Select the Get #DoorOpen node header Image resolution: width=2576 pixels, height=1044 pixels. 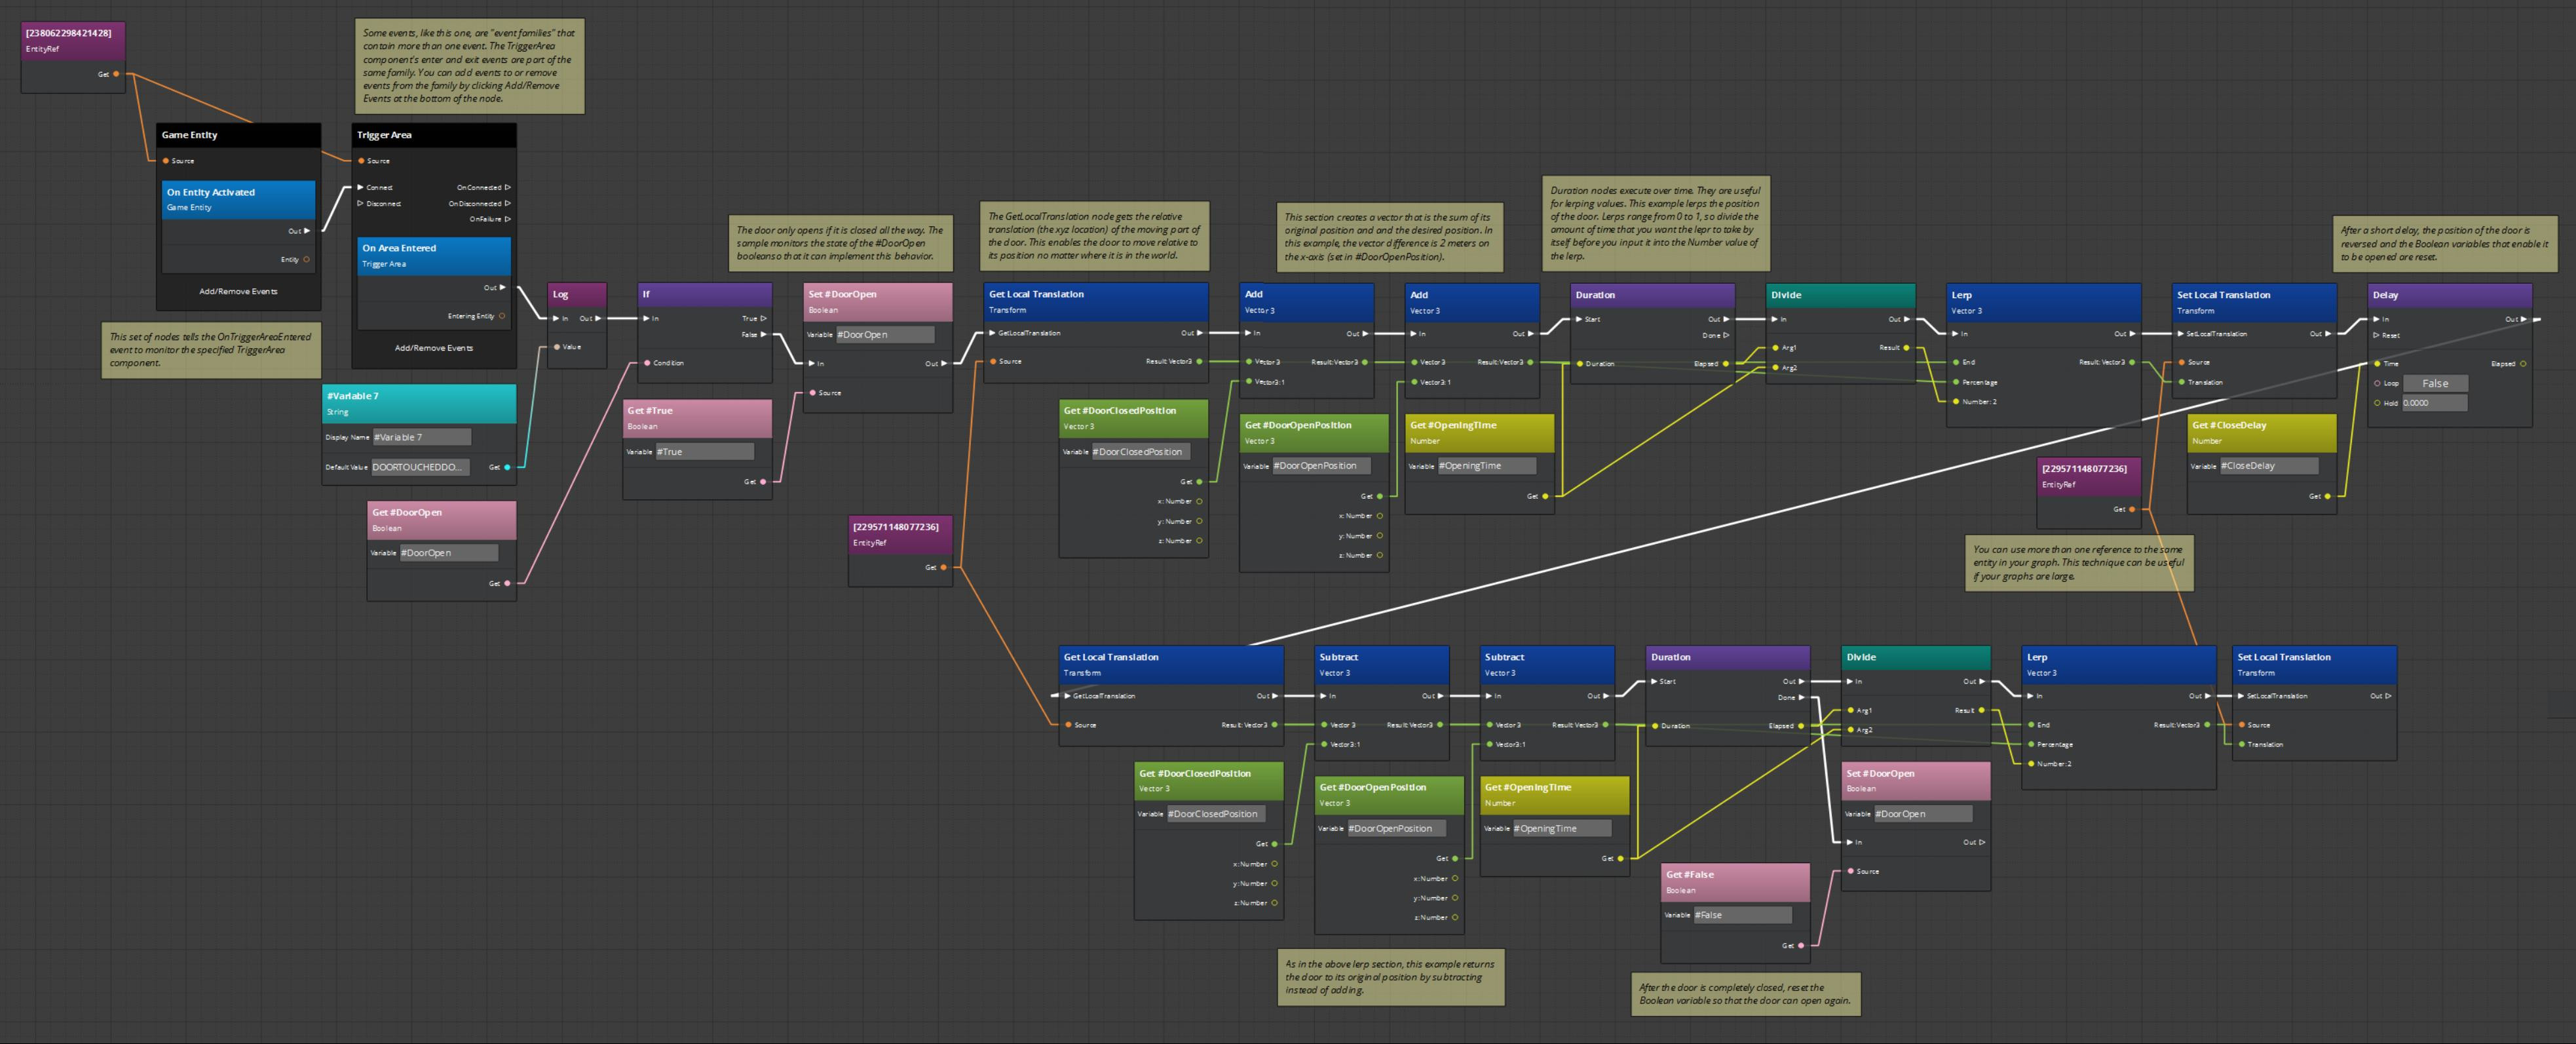[x=442, y=519]
